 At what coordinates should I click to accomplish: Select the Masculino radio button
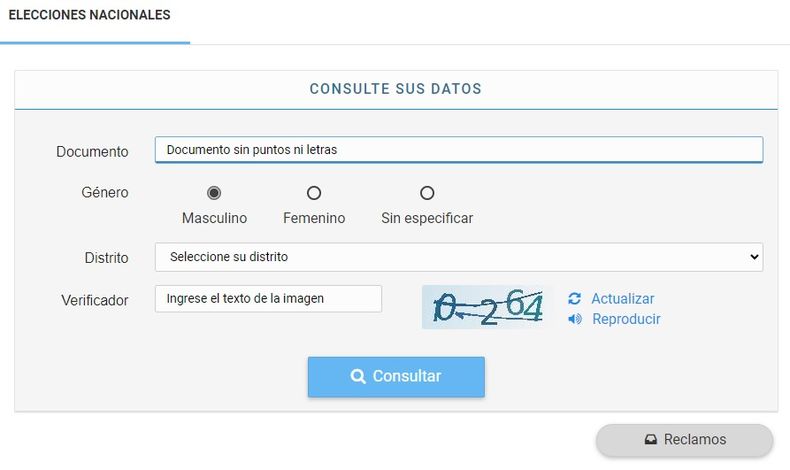pyautogui.click(x=214, y=193)
